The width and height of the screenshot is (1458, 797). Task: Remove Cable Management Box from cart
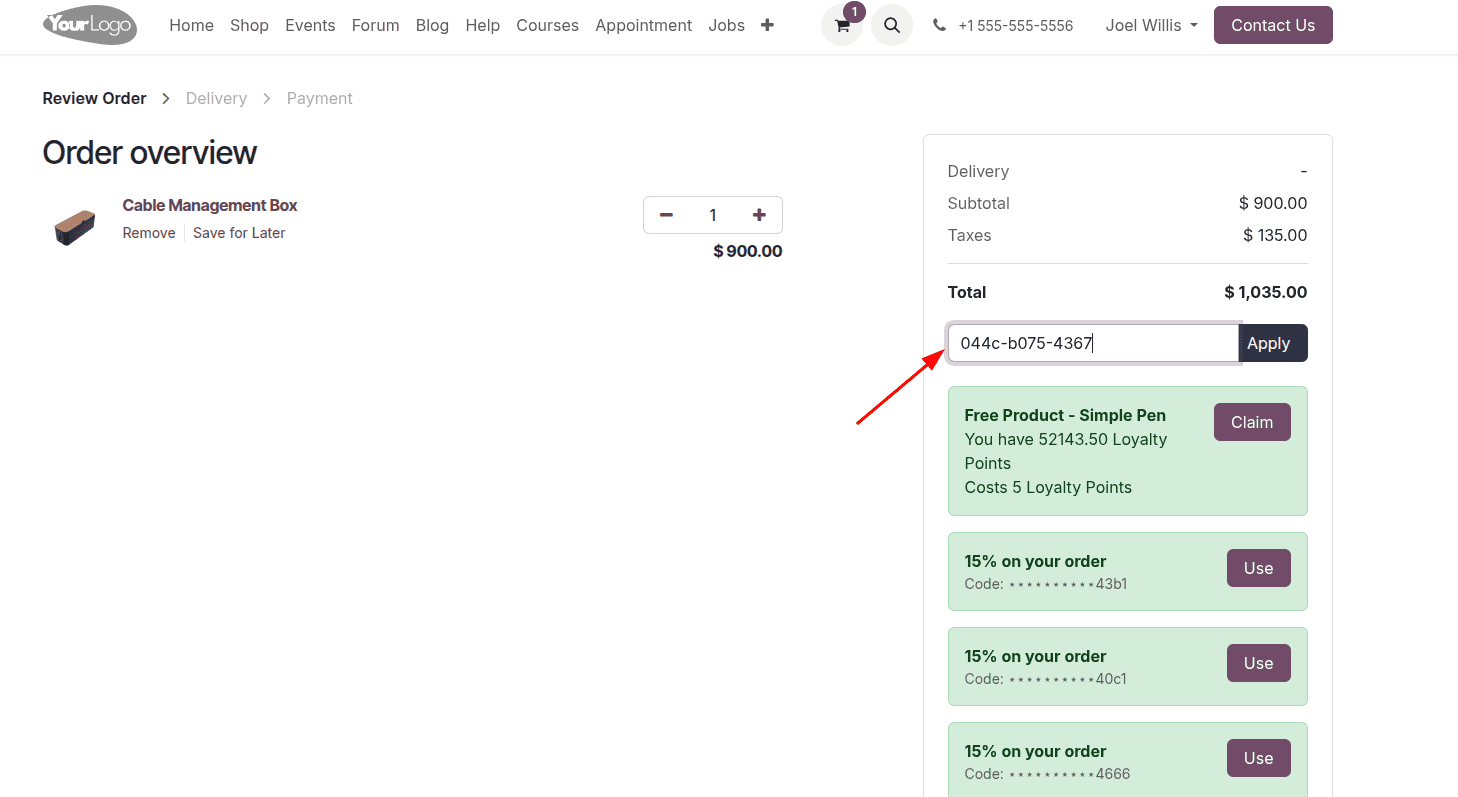point(149,233)
